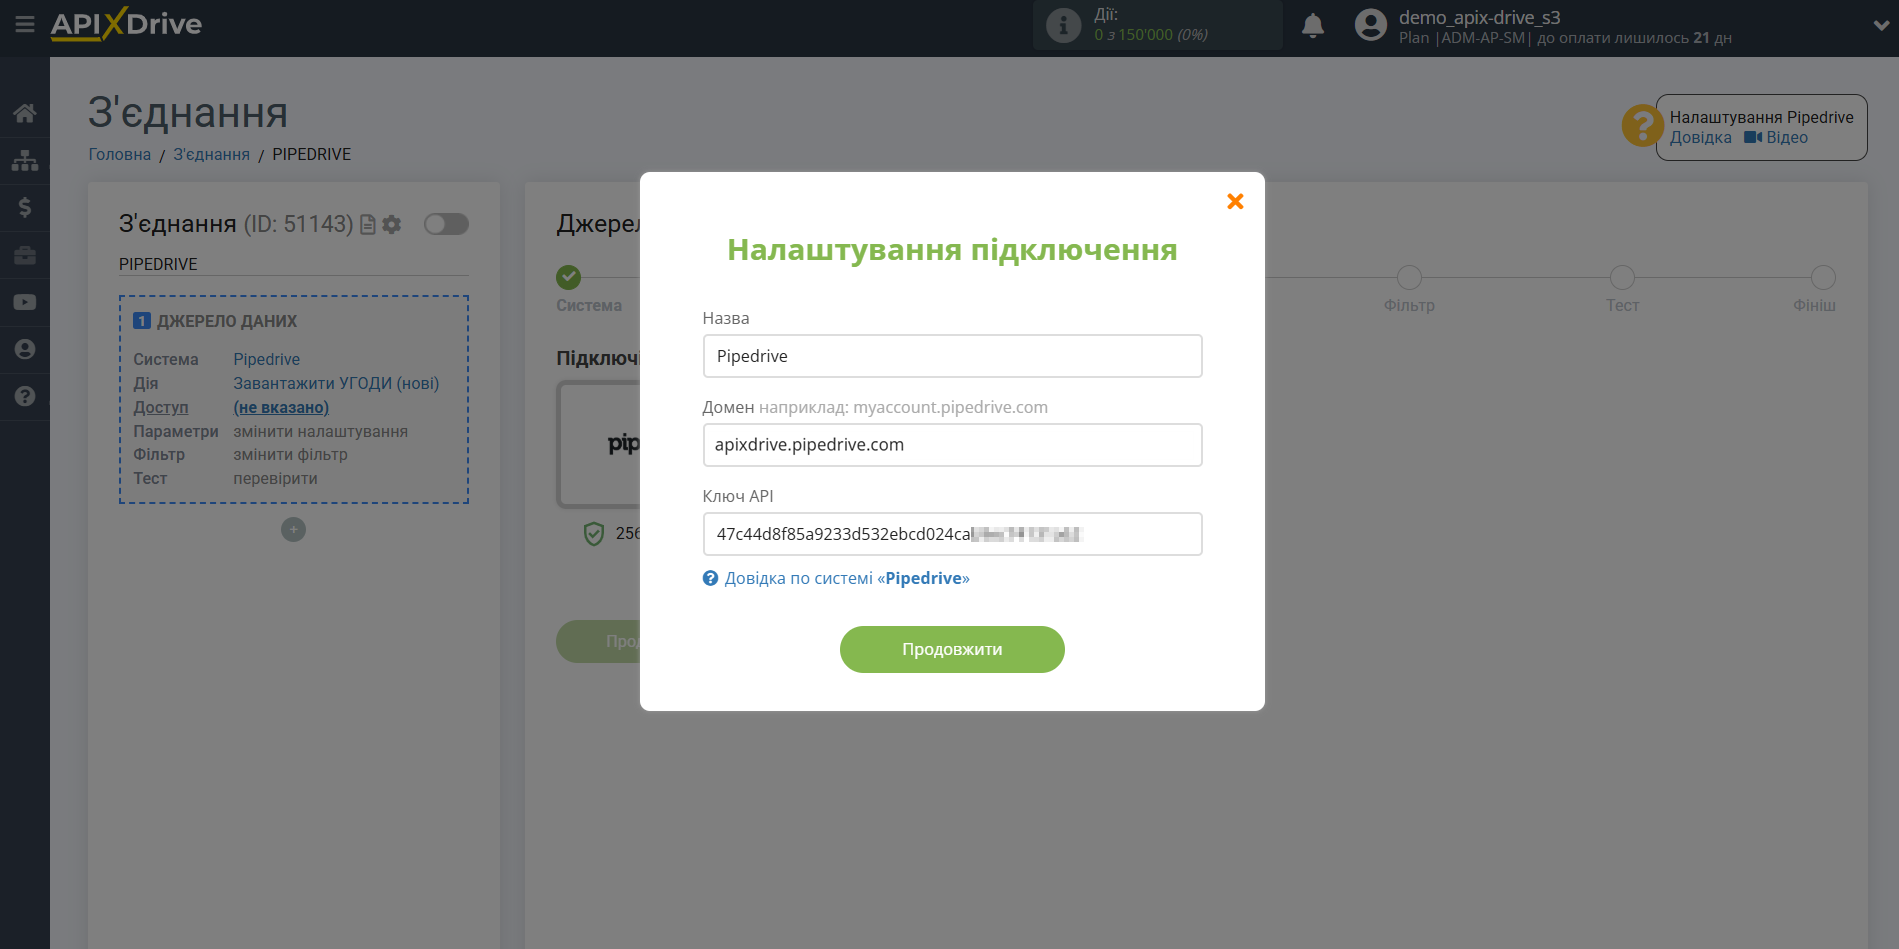Click the Система step checkmark
The height and width of the screenshot is (949, 1899).
569,277
